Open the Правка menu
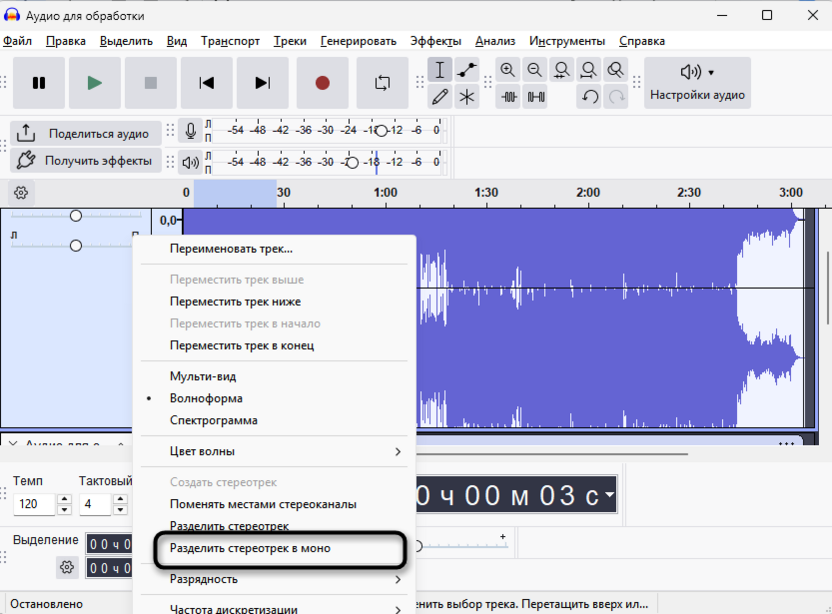The height and width of the screenshot is (614, 832). click(66, 41)
